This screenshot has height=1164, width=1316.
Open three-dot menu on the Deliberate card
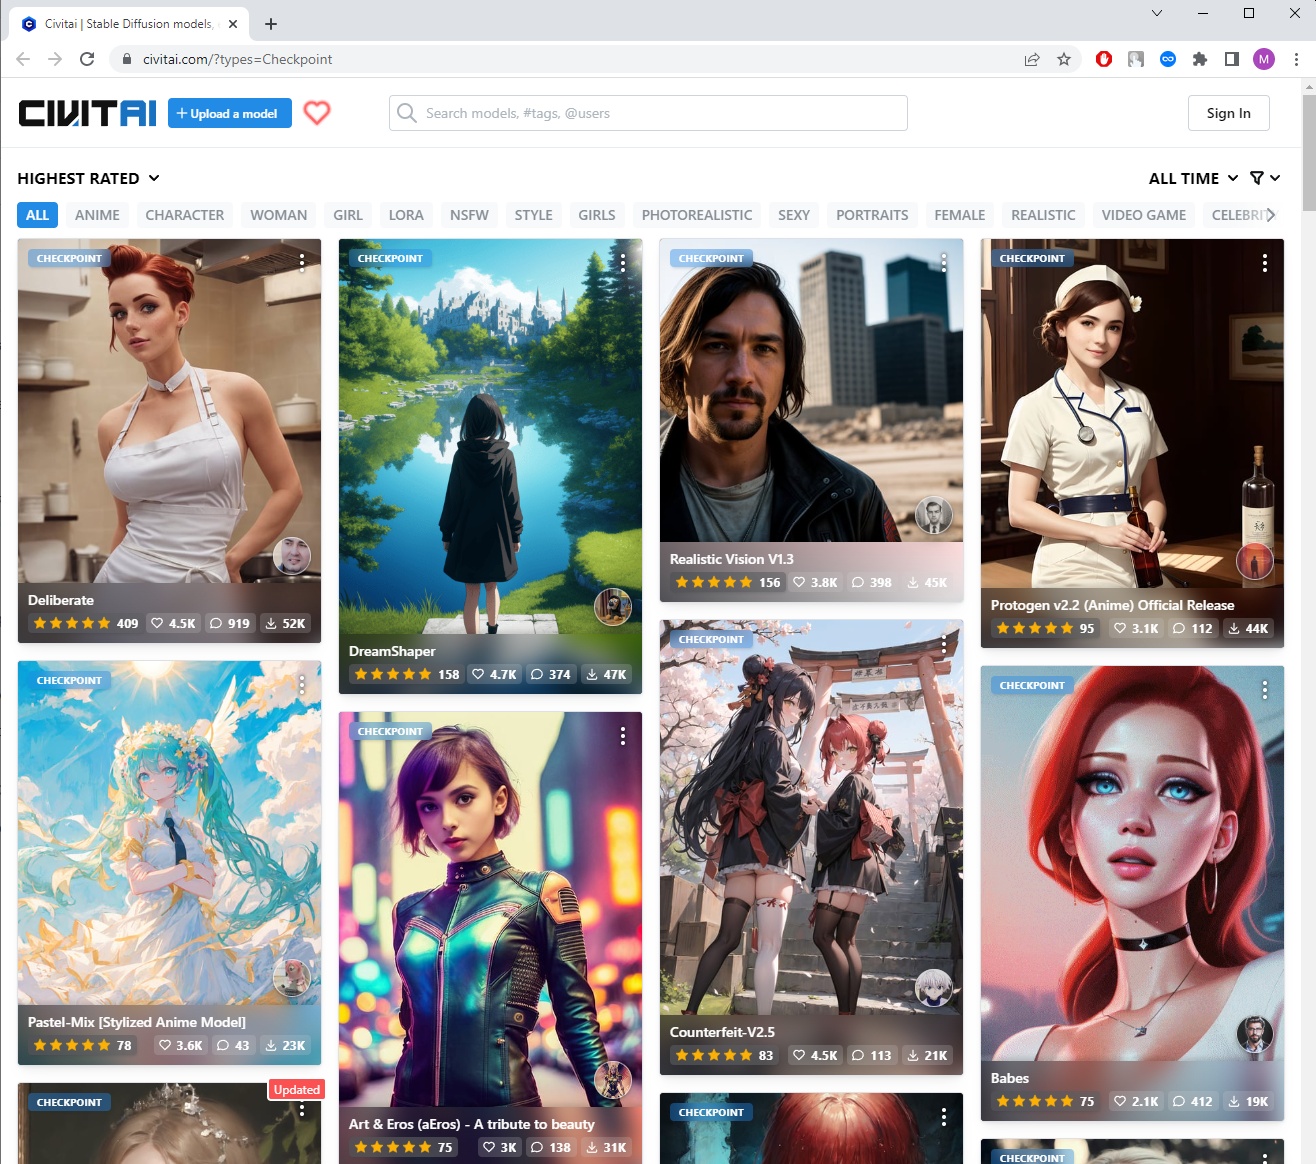pos(302,262)
